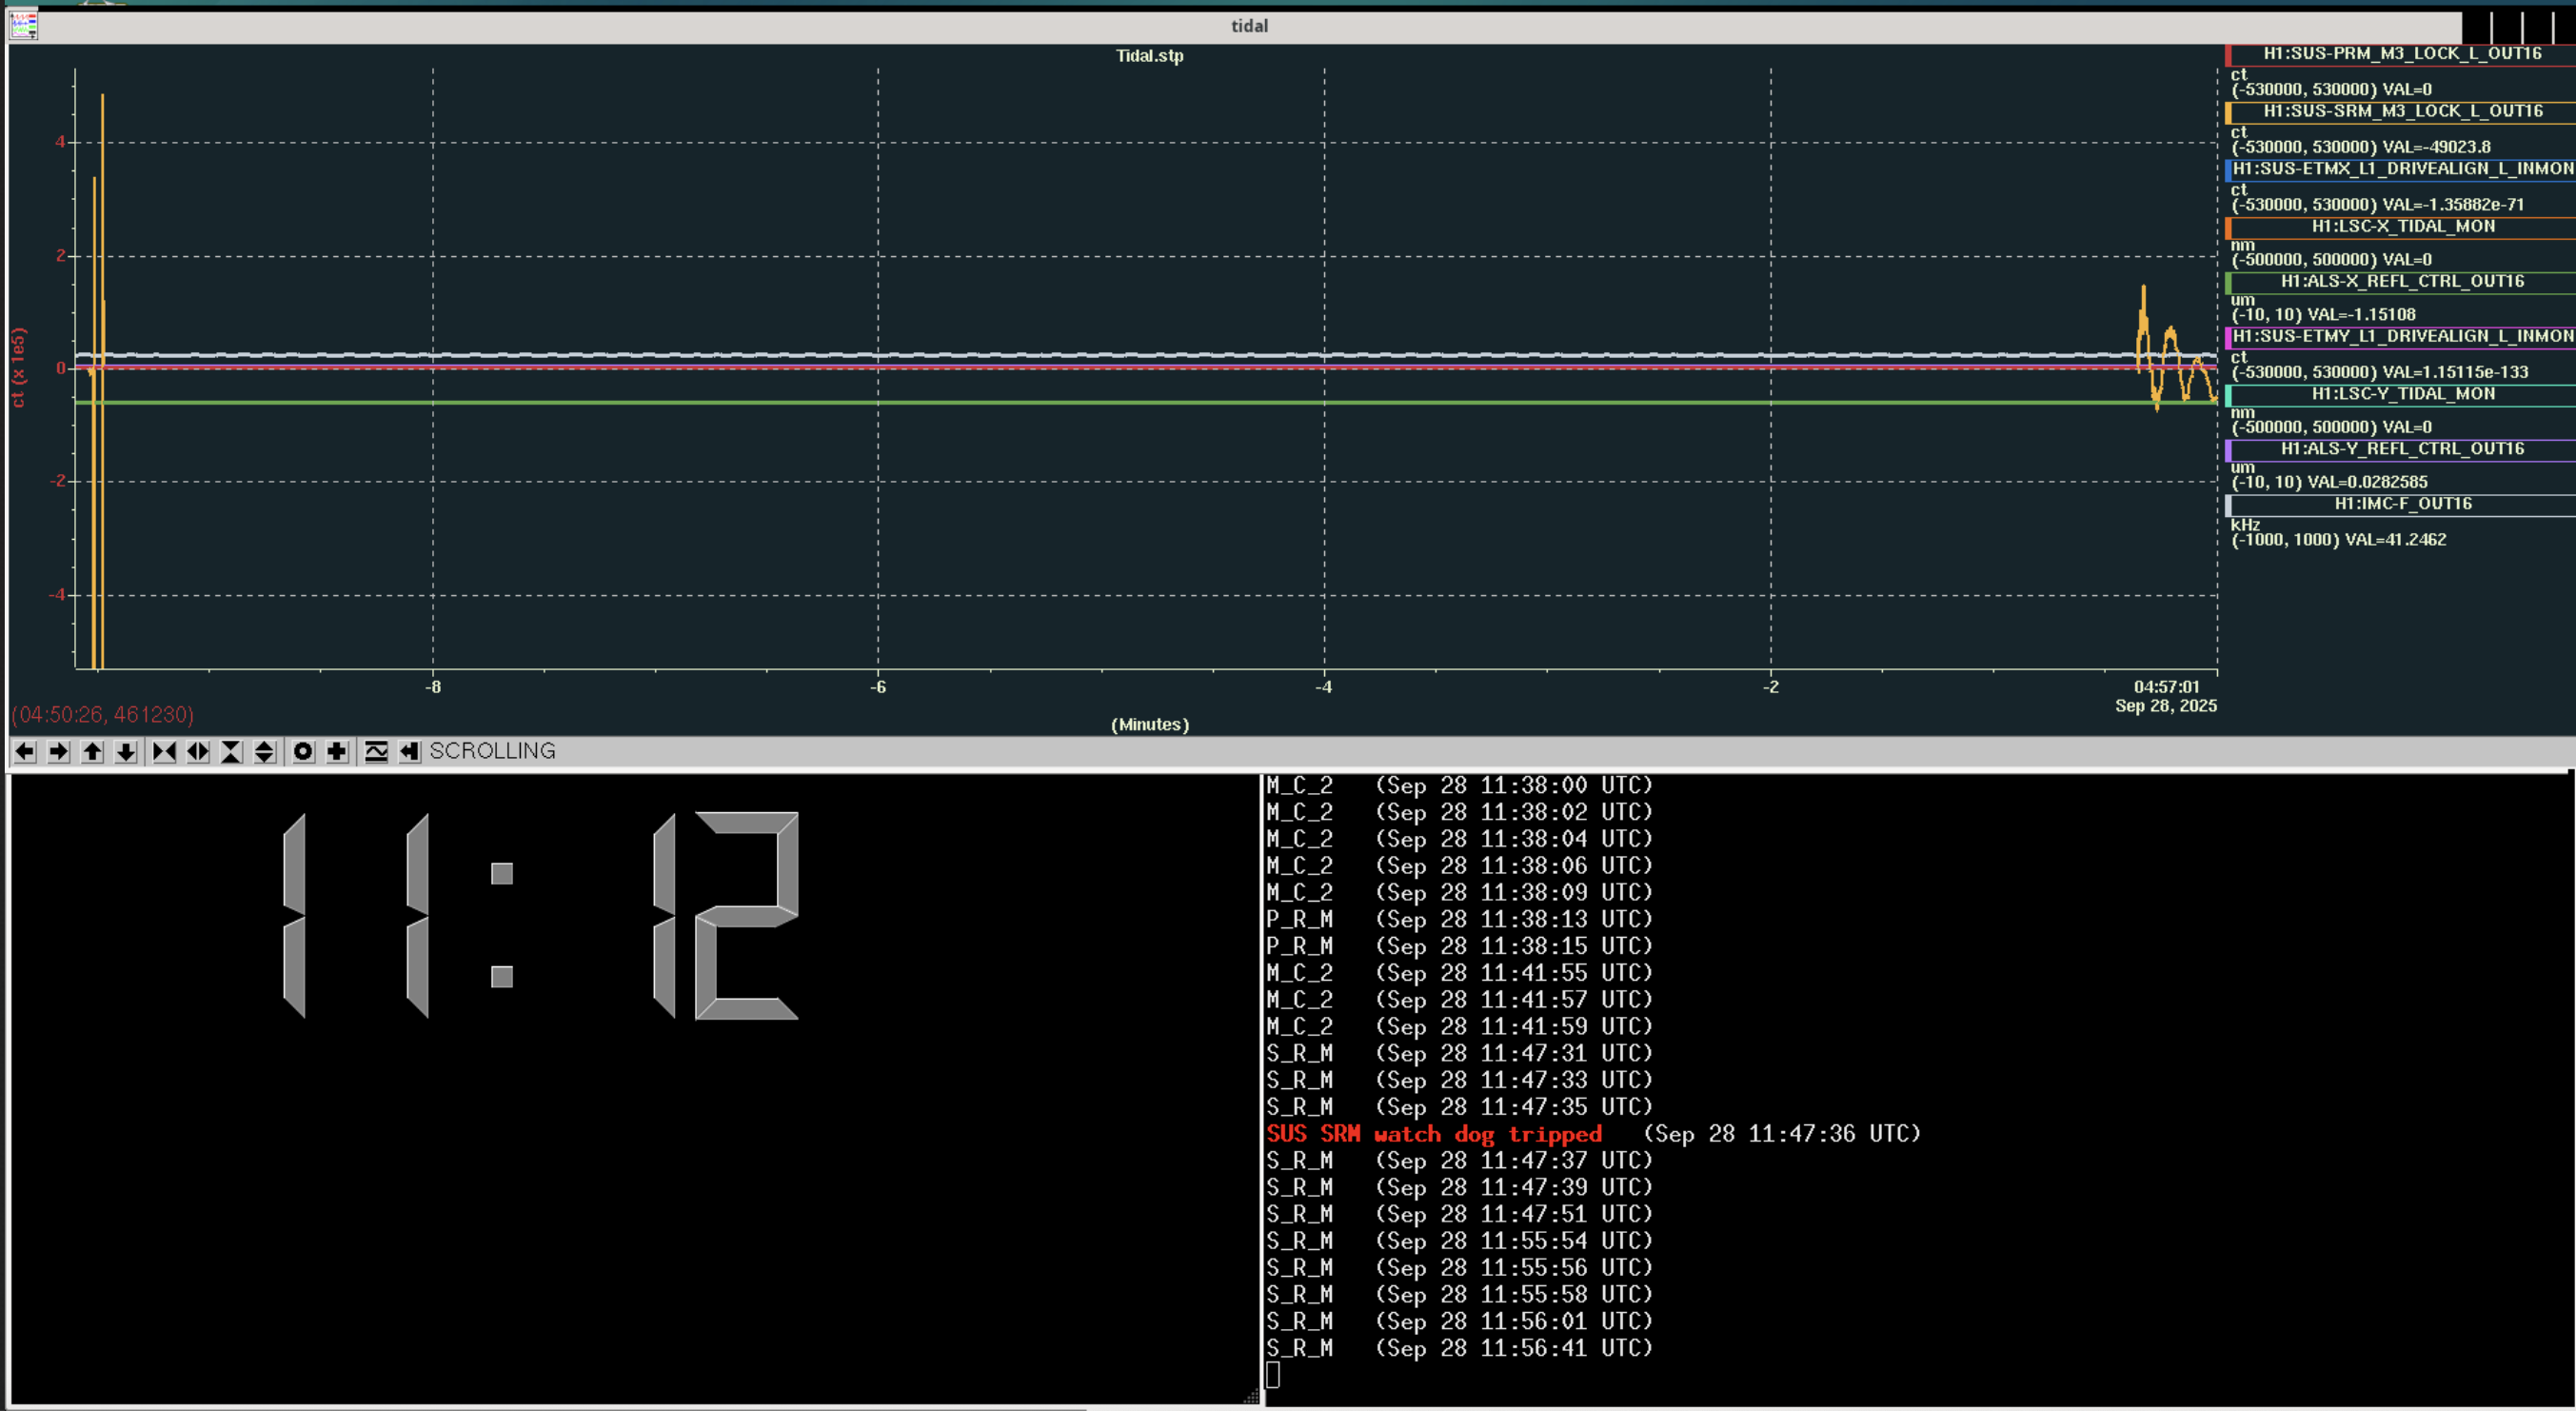Select the H1:SUS-ETMY_L1_DRIVEALIGN_L_INMON curve label
2576x1411 pixels.
pos(2402,336)
